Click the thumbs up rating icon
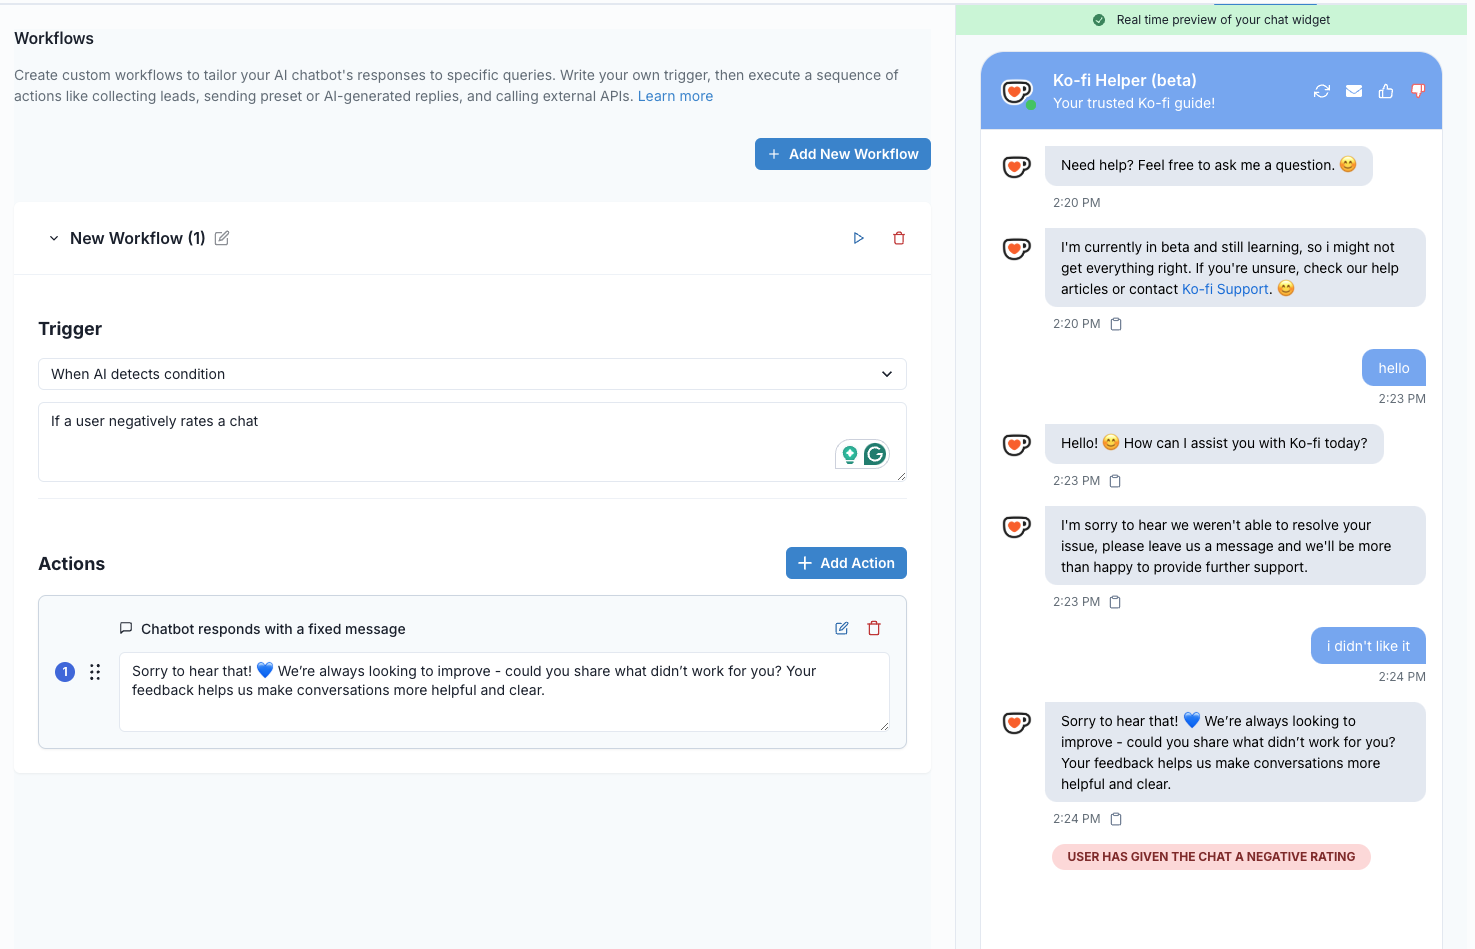Viewport: 1475px width, 949px height. click(1386, 91)
